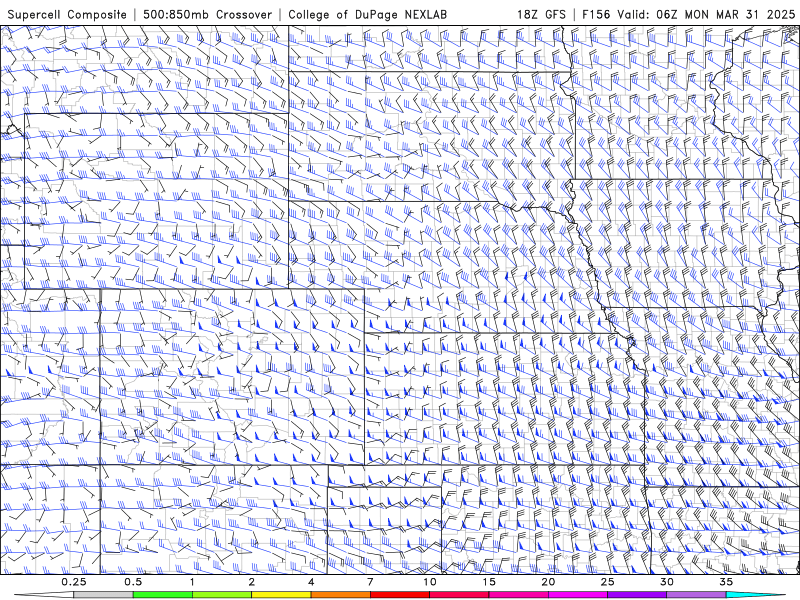Click the legend value '1'
This screenshot has height=600, width=800.
[192, 582]
